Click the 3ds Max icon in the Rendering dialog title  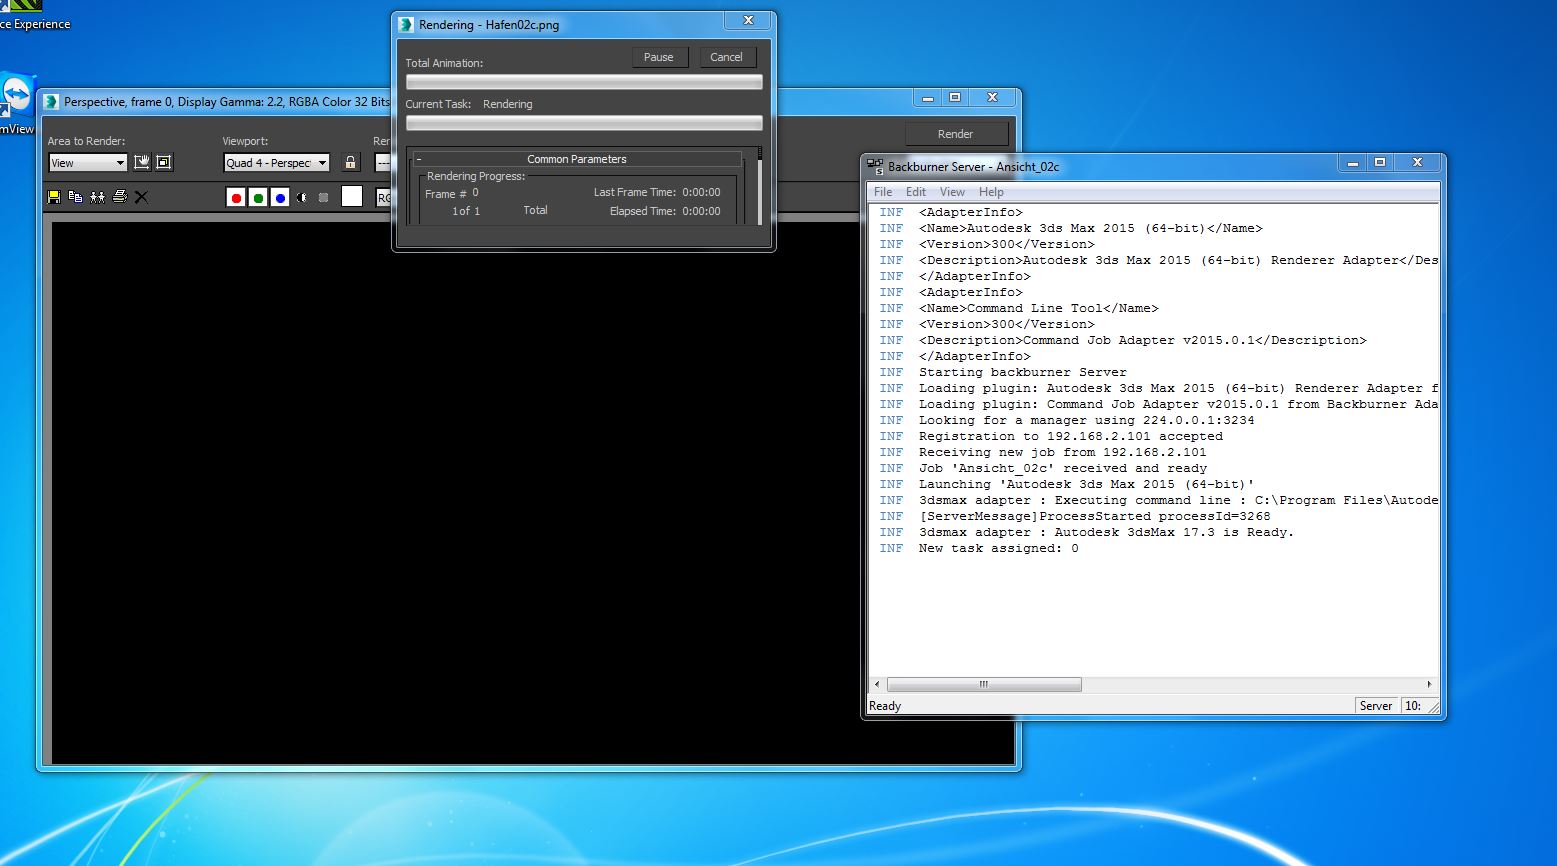(406, 25)
